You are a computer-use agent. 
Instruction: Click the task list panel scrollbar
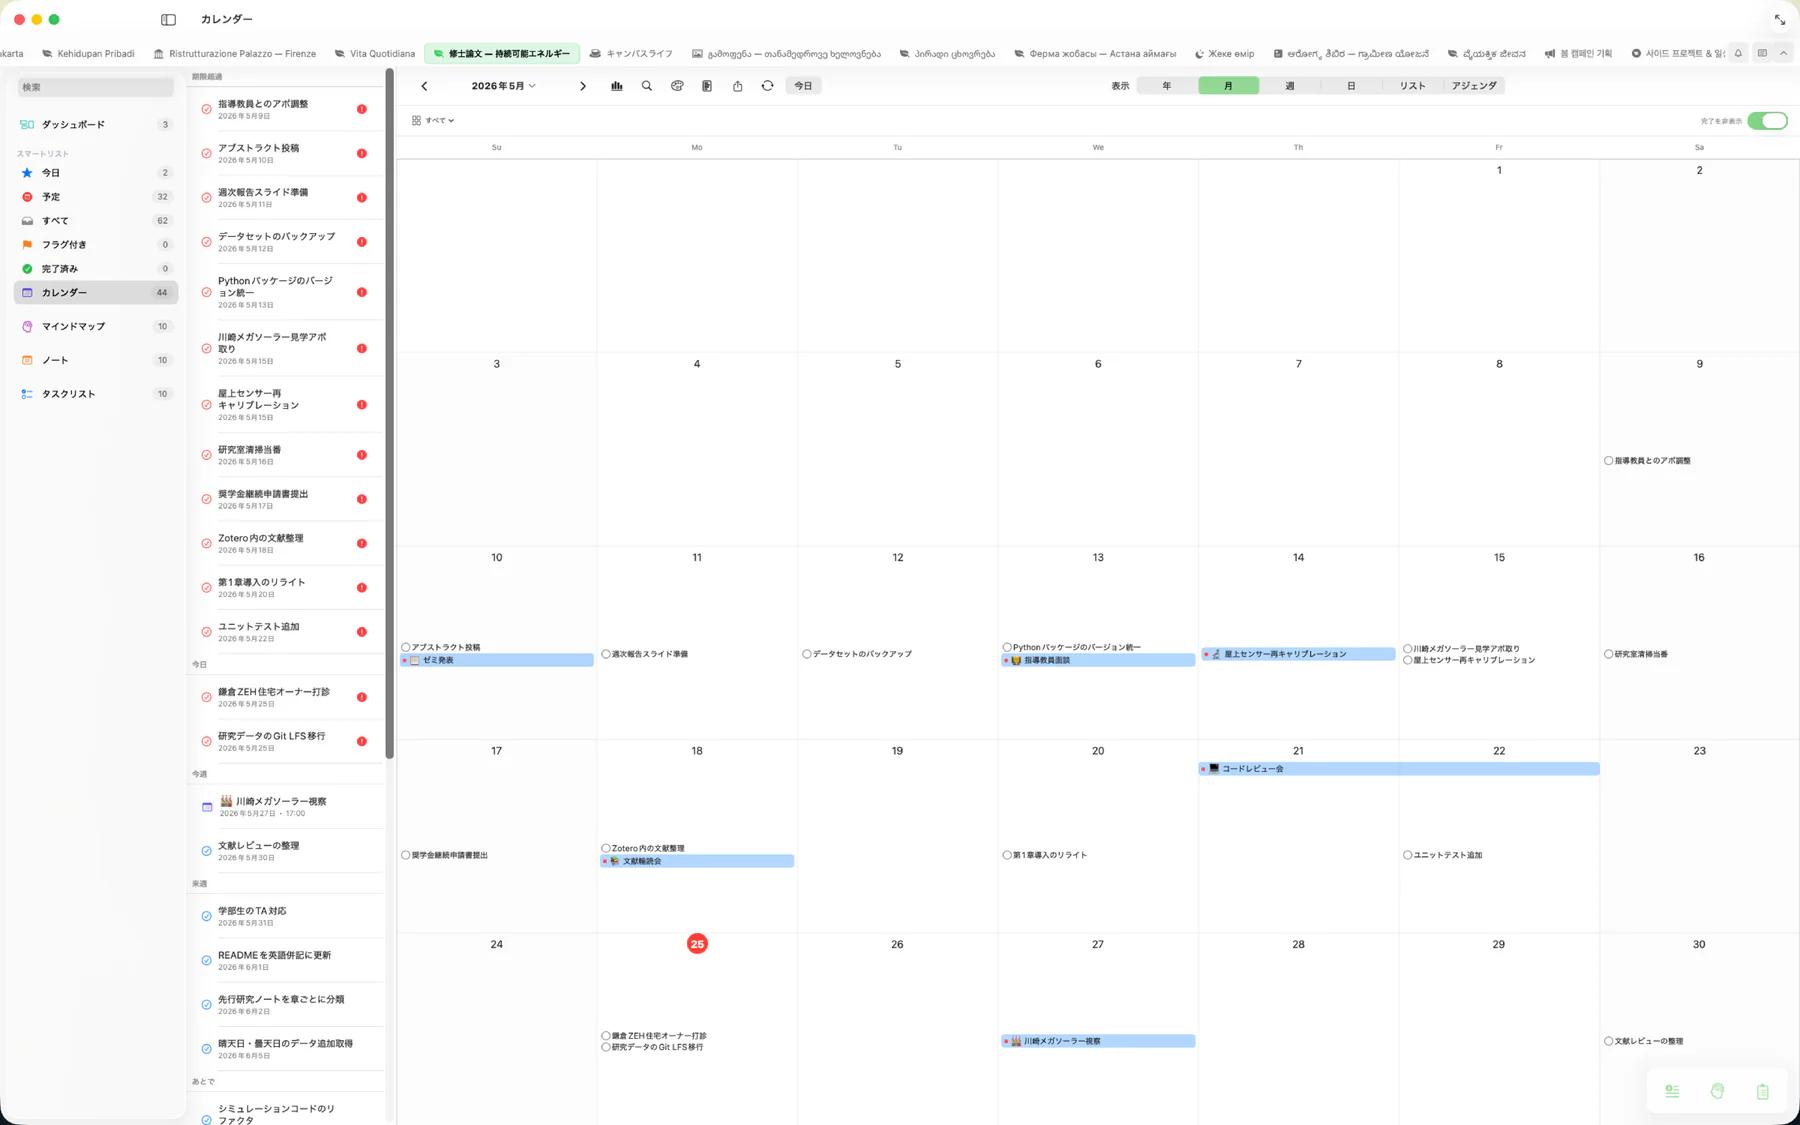(x=389, y=415)
